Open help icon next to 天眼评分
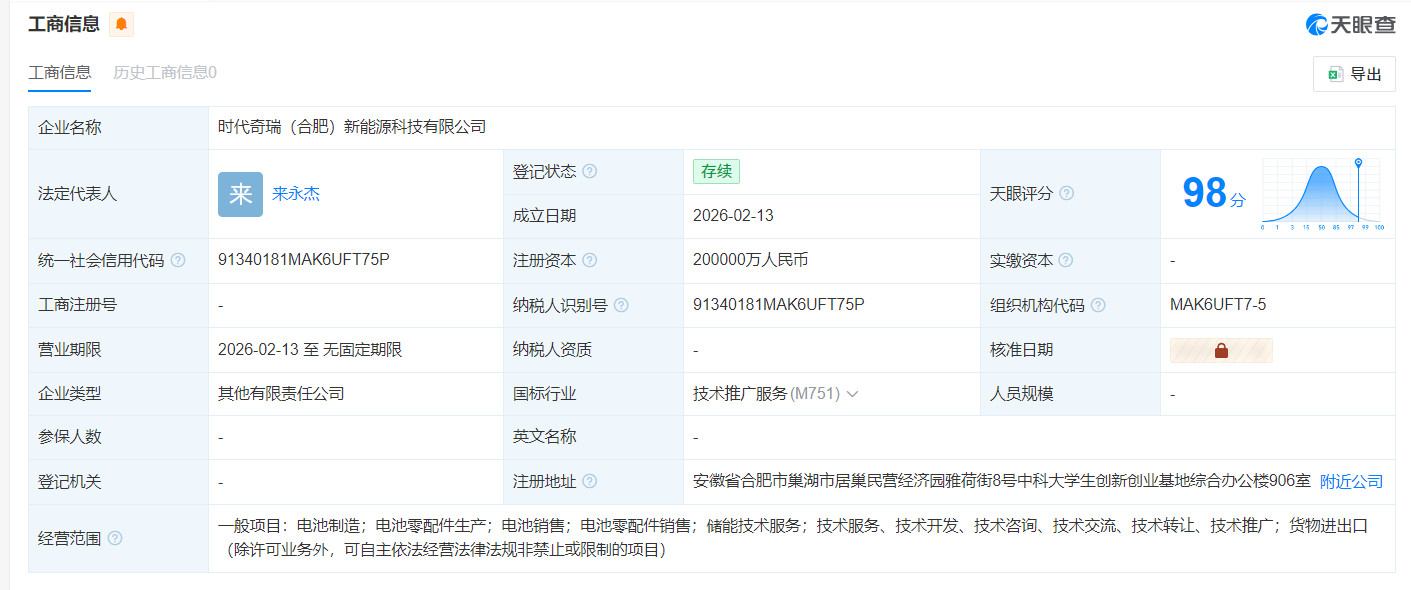The image size is (1411, 590). tap(1066, 193)
